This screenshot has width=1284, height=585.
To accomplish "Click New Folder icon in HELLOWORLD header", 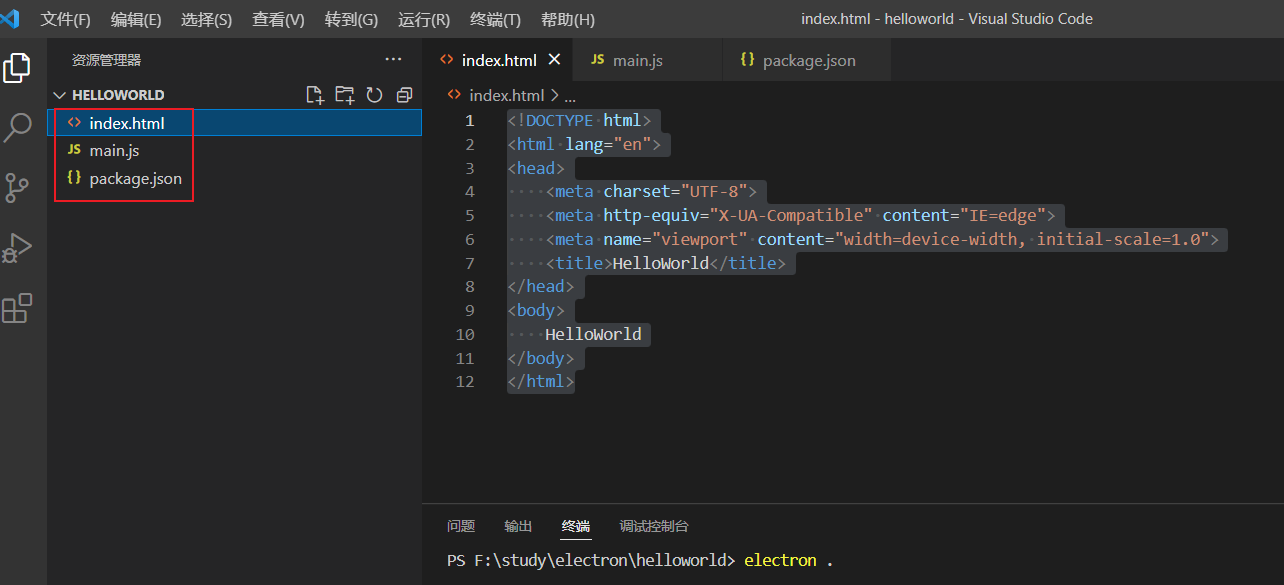I will tap(345, 95).
